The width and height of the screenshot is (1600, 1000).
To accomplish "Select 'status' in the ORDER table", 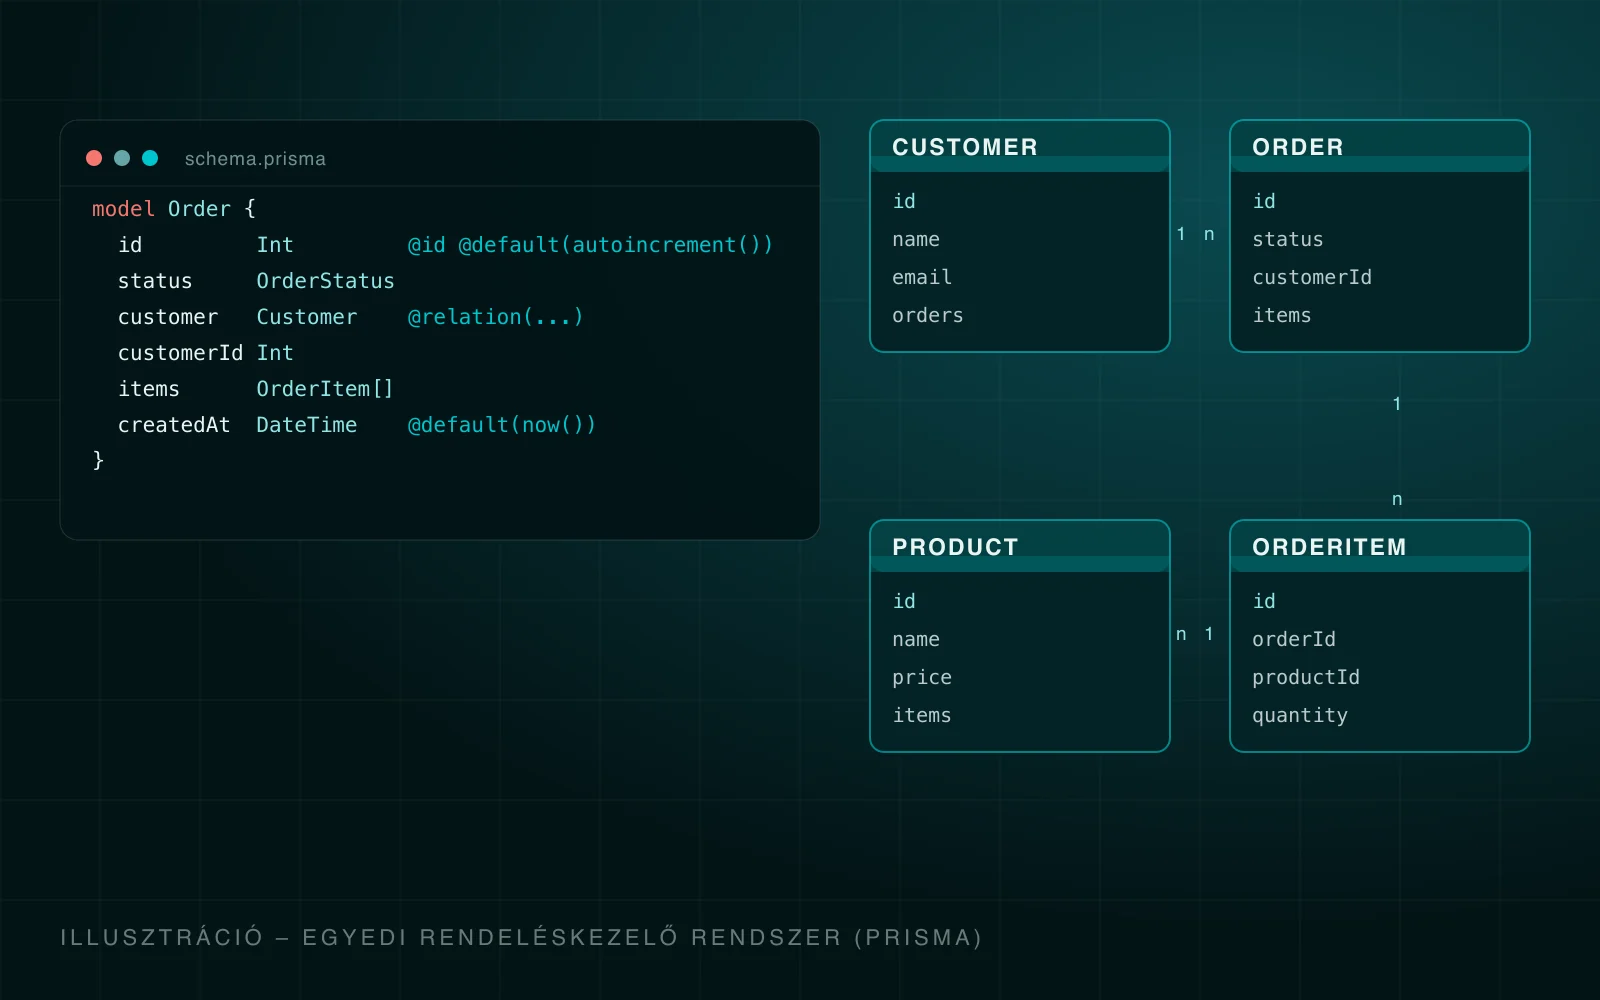I will pyautogui.click(x=1288, y=239).
